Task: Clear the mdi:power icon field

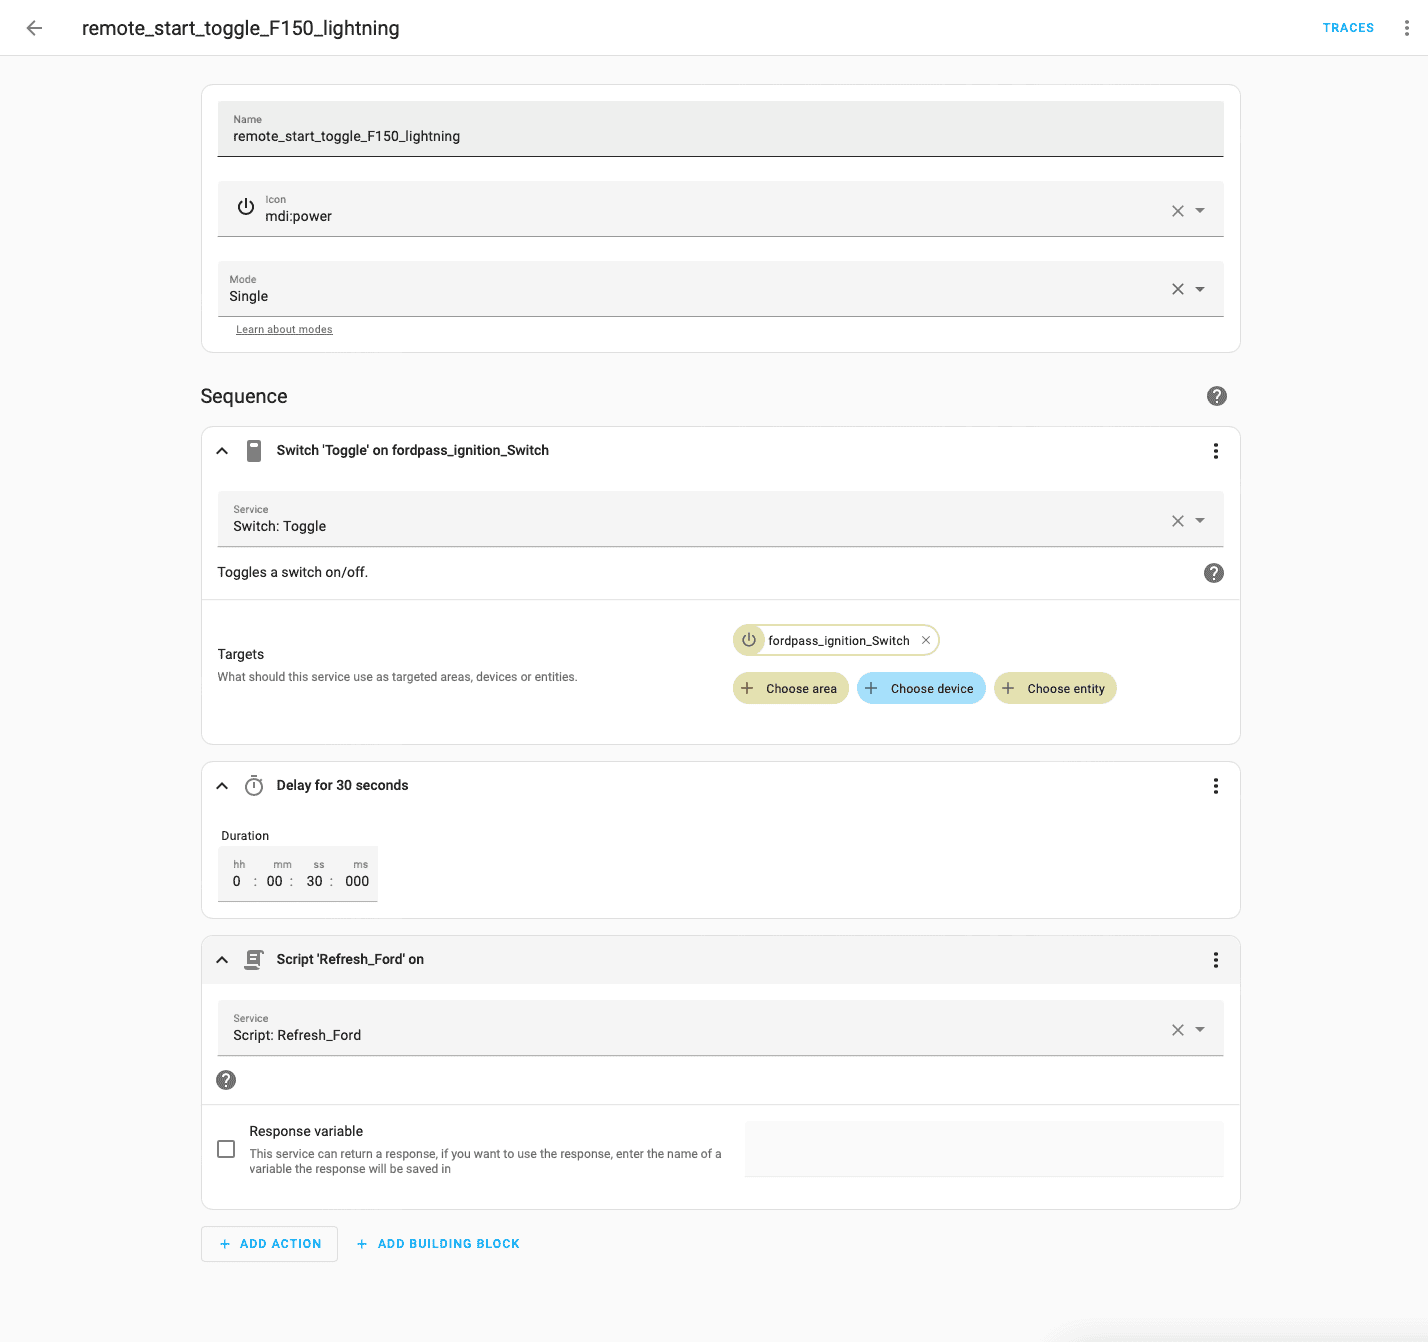Action: coord(1177,211)
